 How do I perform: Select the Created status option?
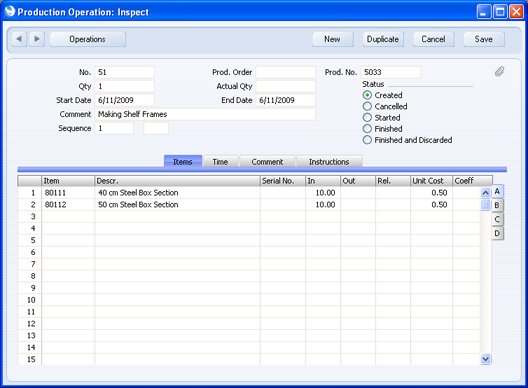367,95
